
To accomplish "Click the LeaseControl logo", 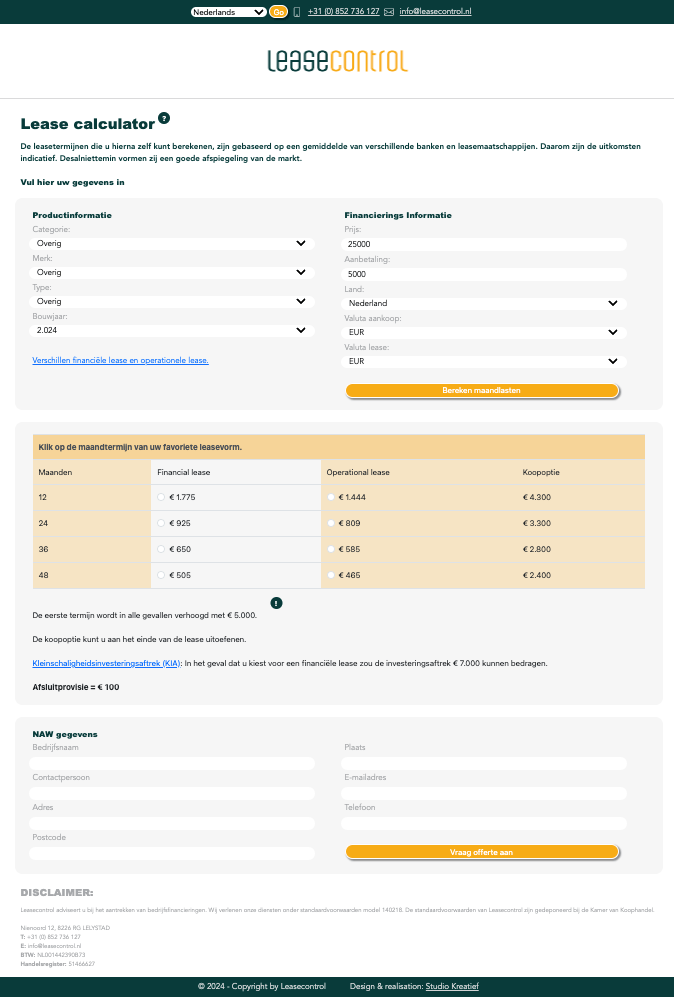I will [x=337, y=61].
